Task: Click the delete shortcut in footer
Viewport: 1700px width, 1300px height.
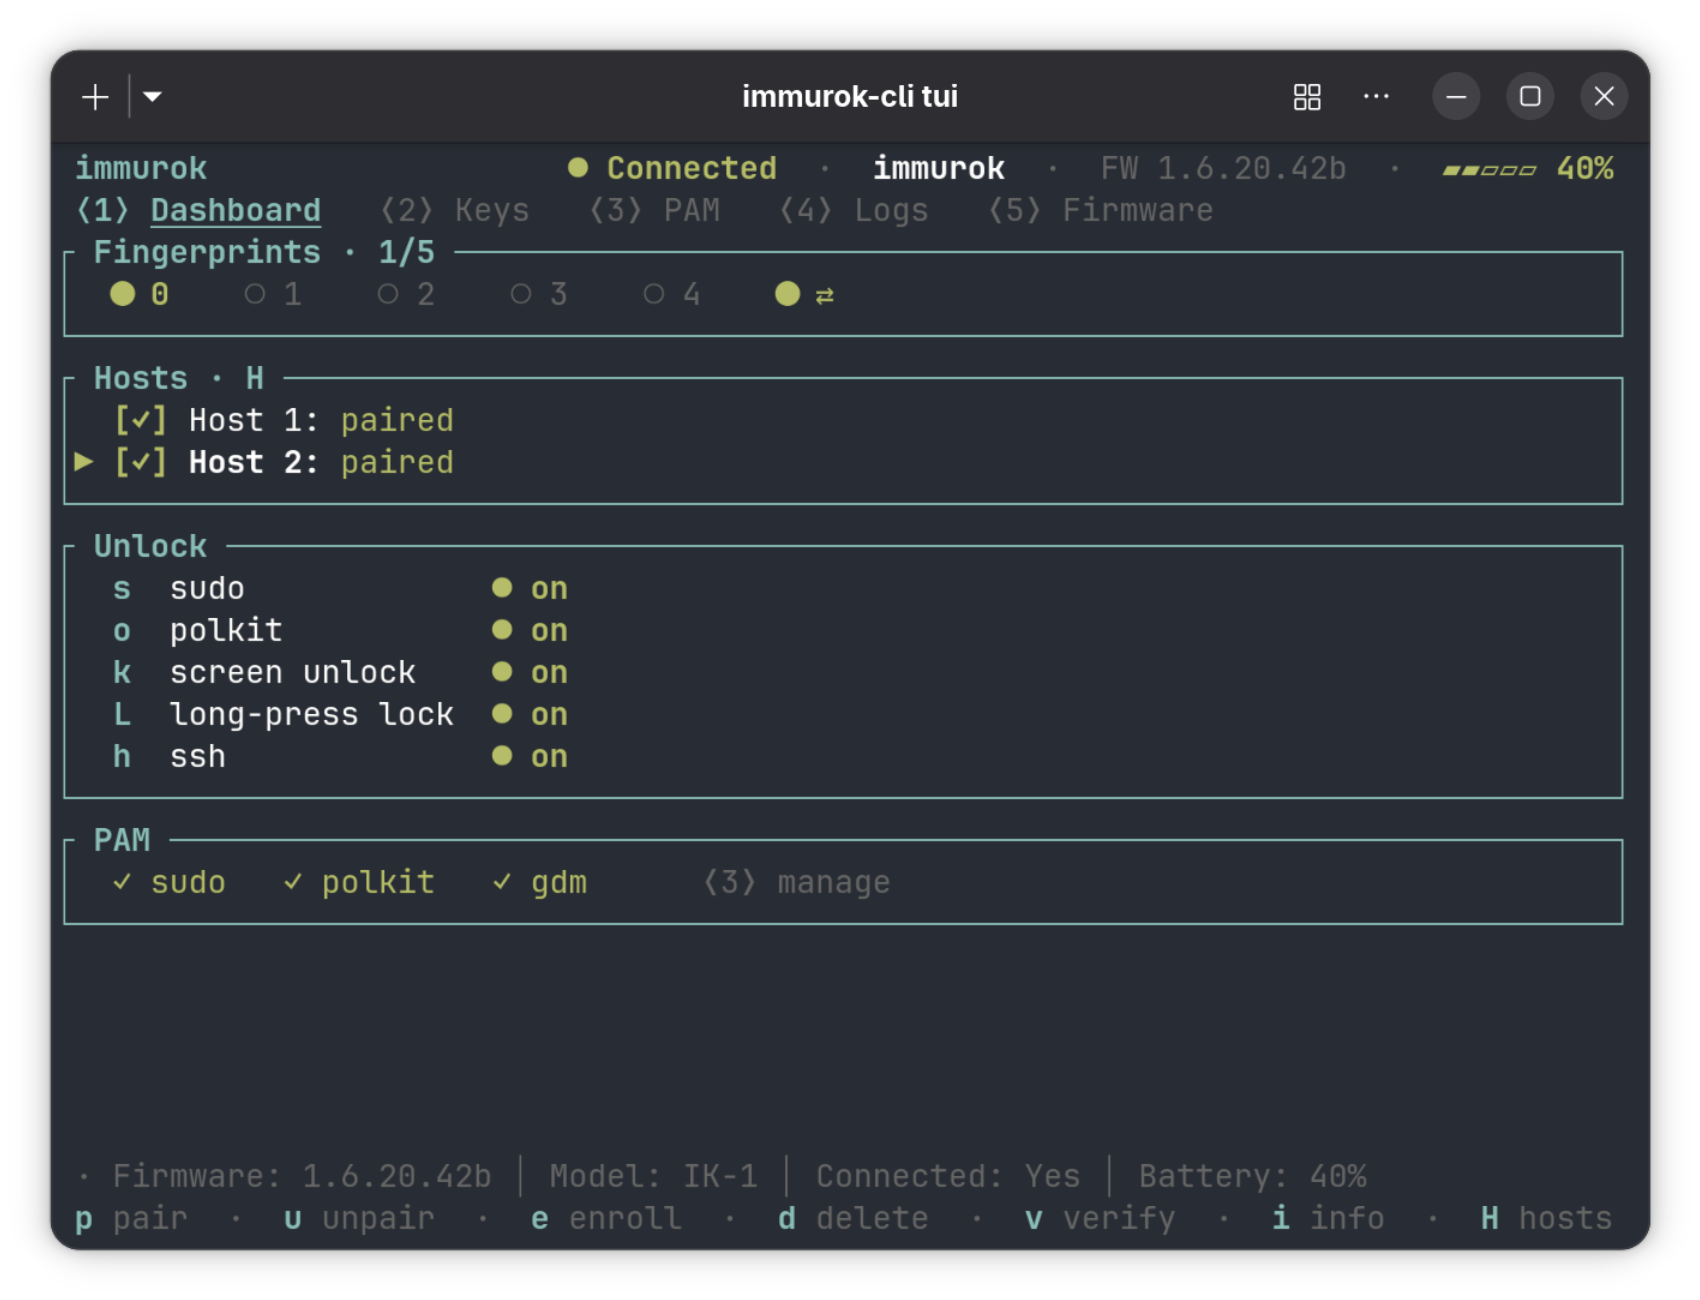Action: [x=853, y=1218]
